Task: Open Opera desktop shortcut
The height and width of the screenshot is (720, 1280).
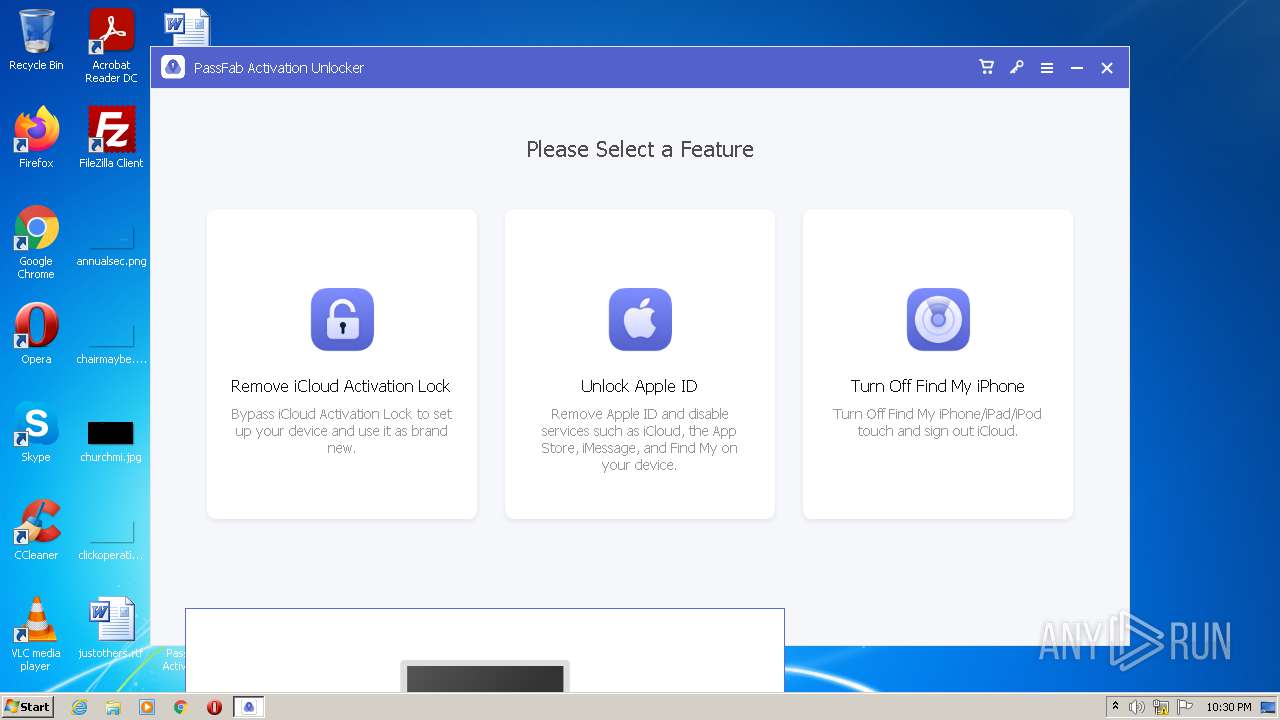Action: coord(36,334)
